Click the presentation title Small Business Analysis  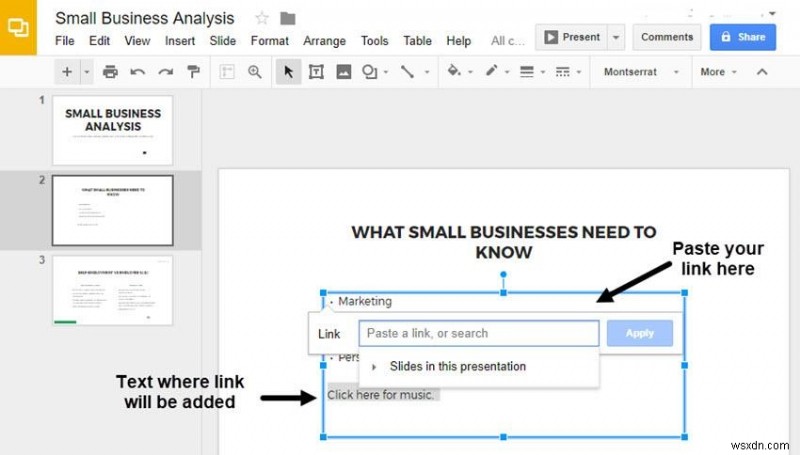(x=144, y=18)
